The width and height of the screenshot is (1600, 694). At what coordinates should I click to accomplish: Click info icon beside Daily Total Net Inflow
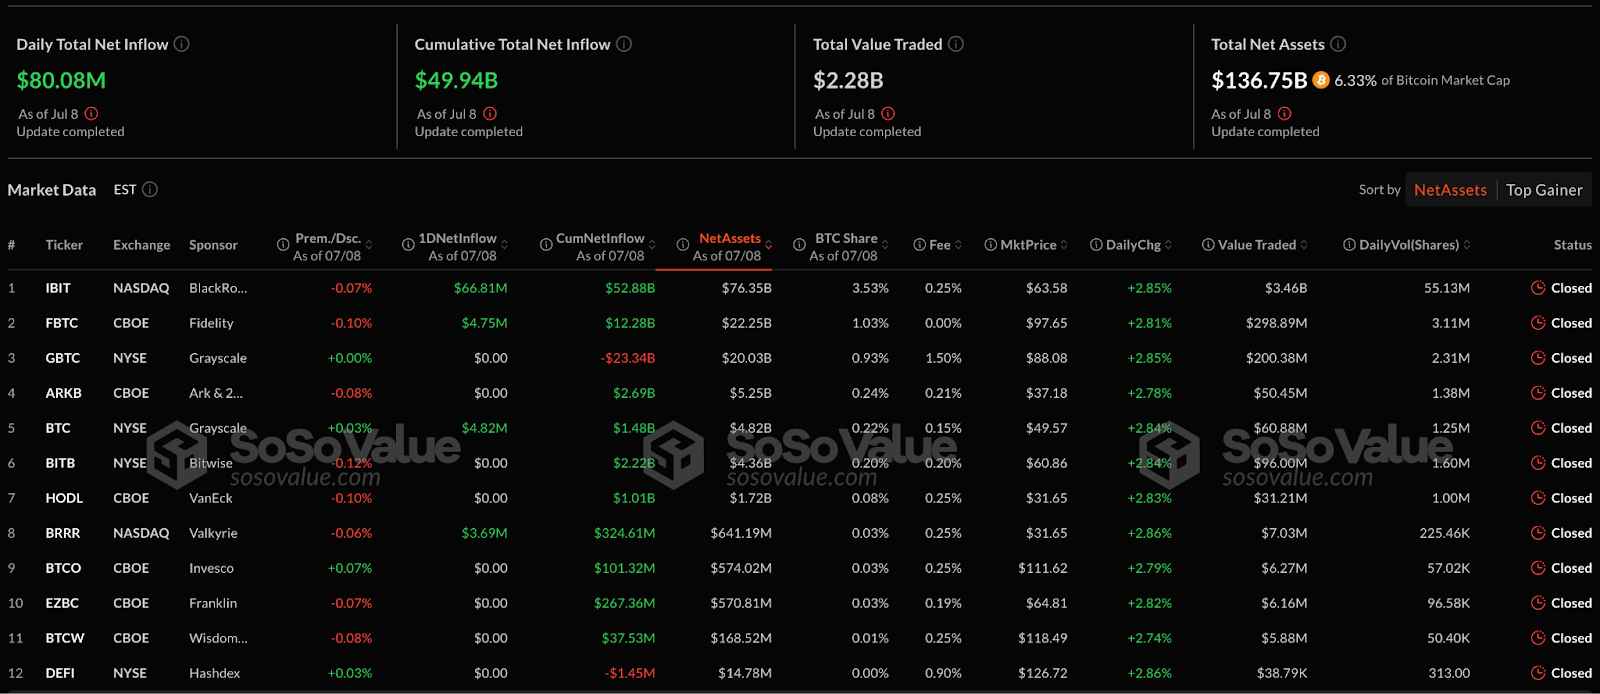point(182,44)
